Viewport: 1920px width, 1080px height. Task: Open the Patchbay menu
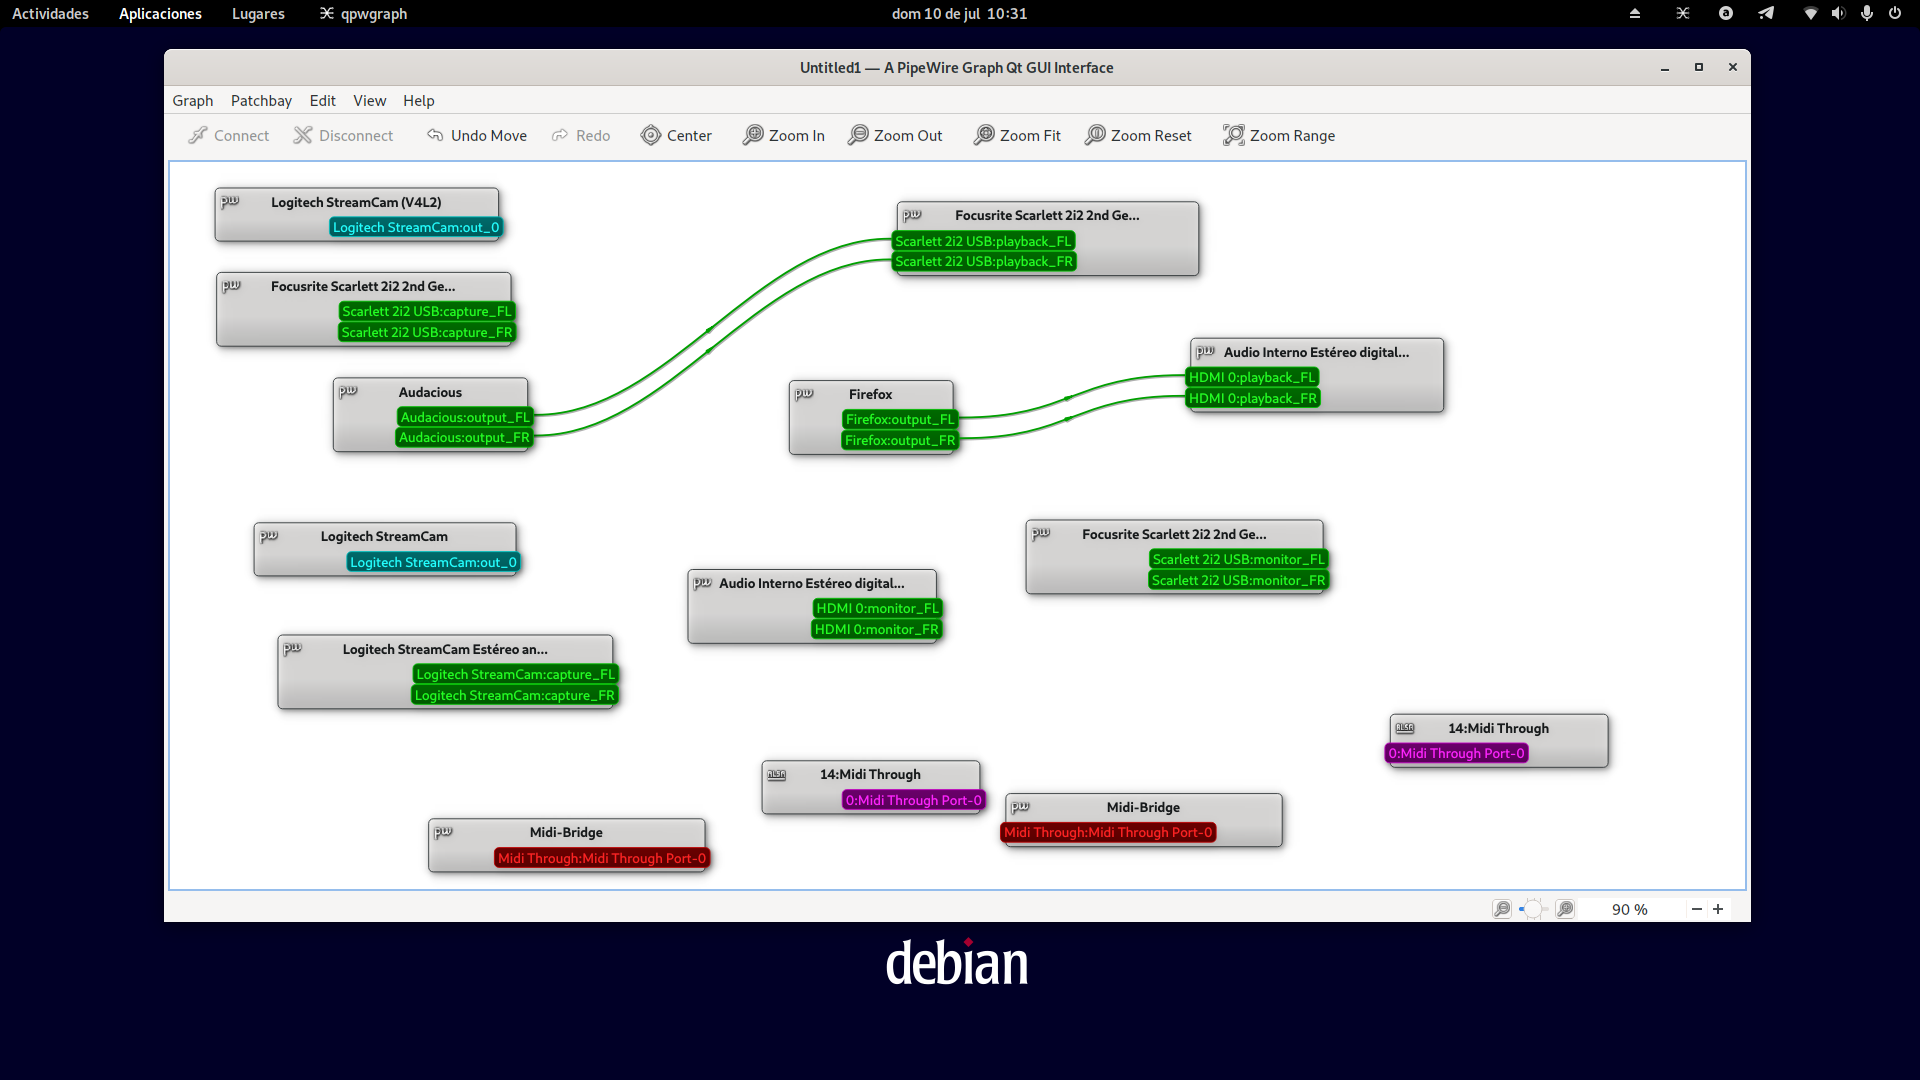tap(261, 101)
